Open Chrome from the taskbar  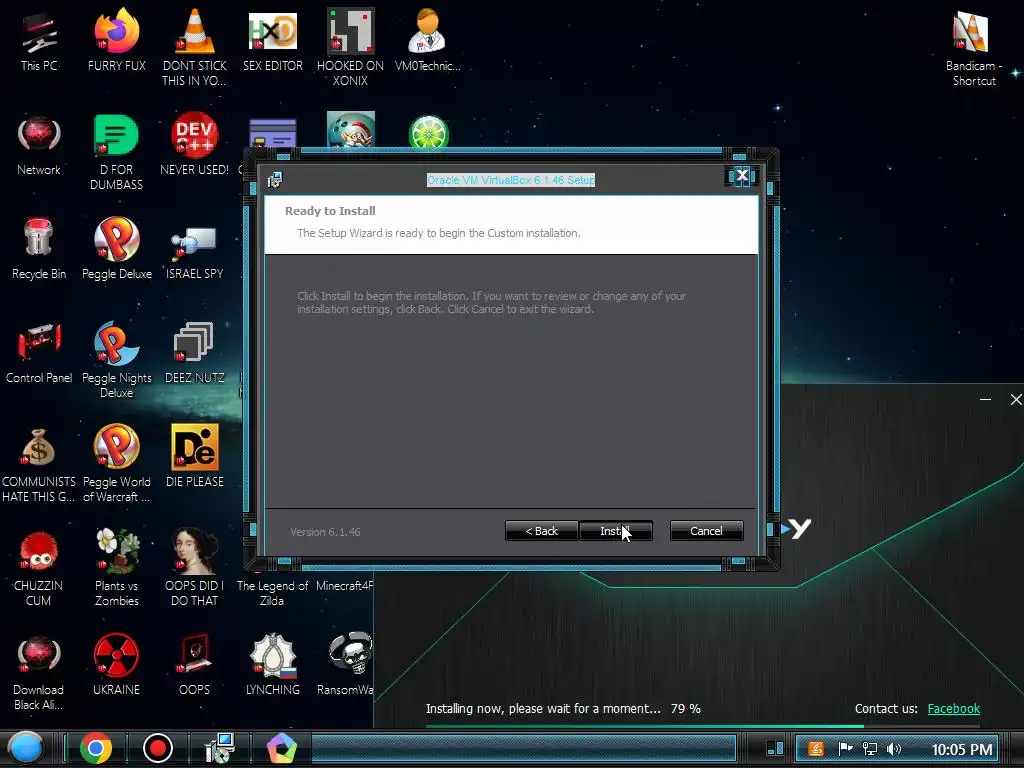[95, 748]
